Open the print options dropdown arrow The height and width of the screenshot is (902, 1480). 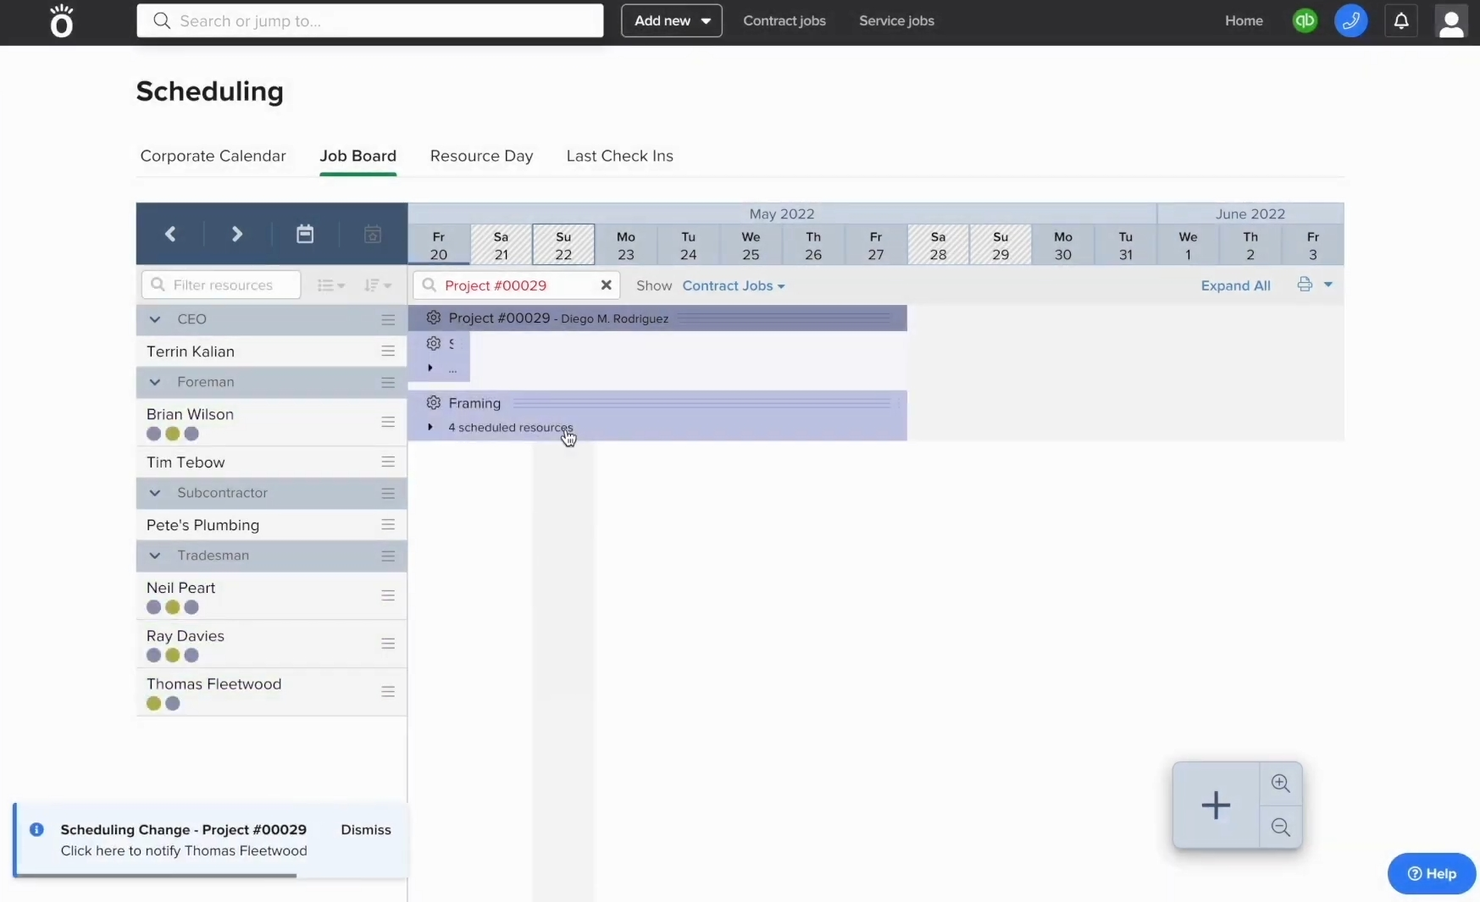pyautogui.click(x=1327, y=285)
